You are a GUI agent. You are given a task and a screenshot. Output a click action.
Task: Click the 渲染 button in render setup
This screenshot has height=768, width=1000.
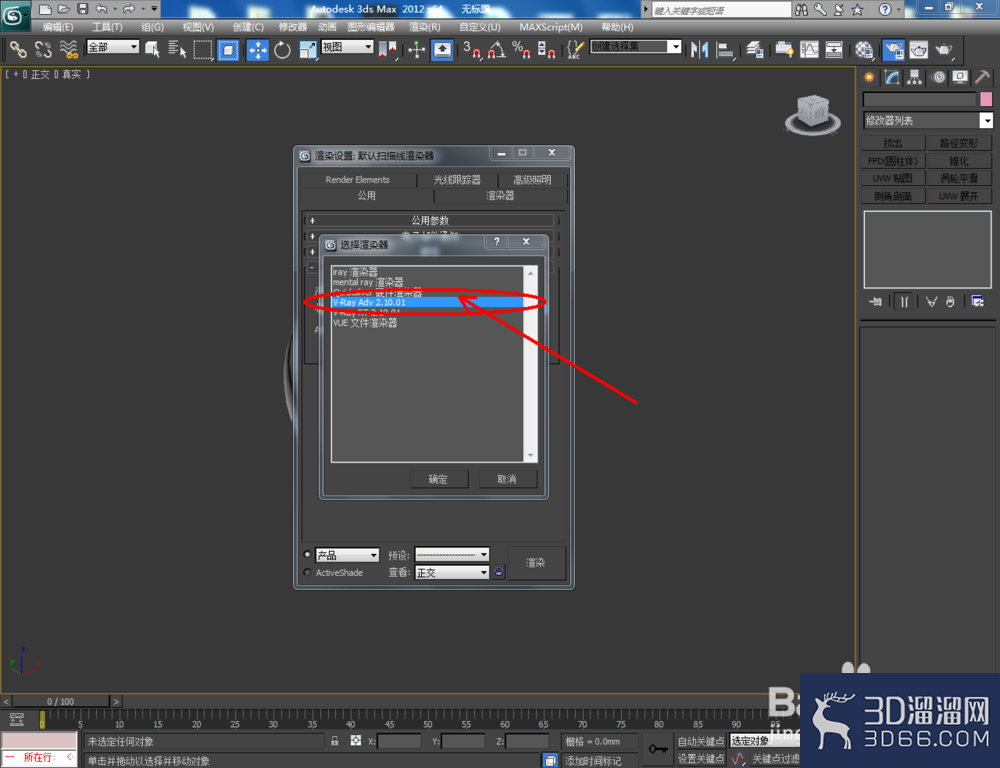pyautogui.click(x=536, y=563)
